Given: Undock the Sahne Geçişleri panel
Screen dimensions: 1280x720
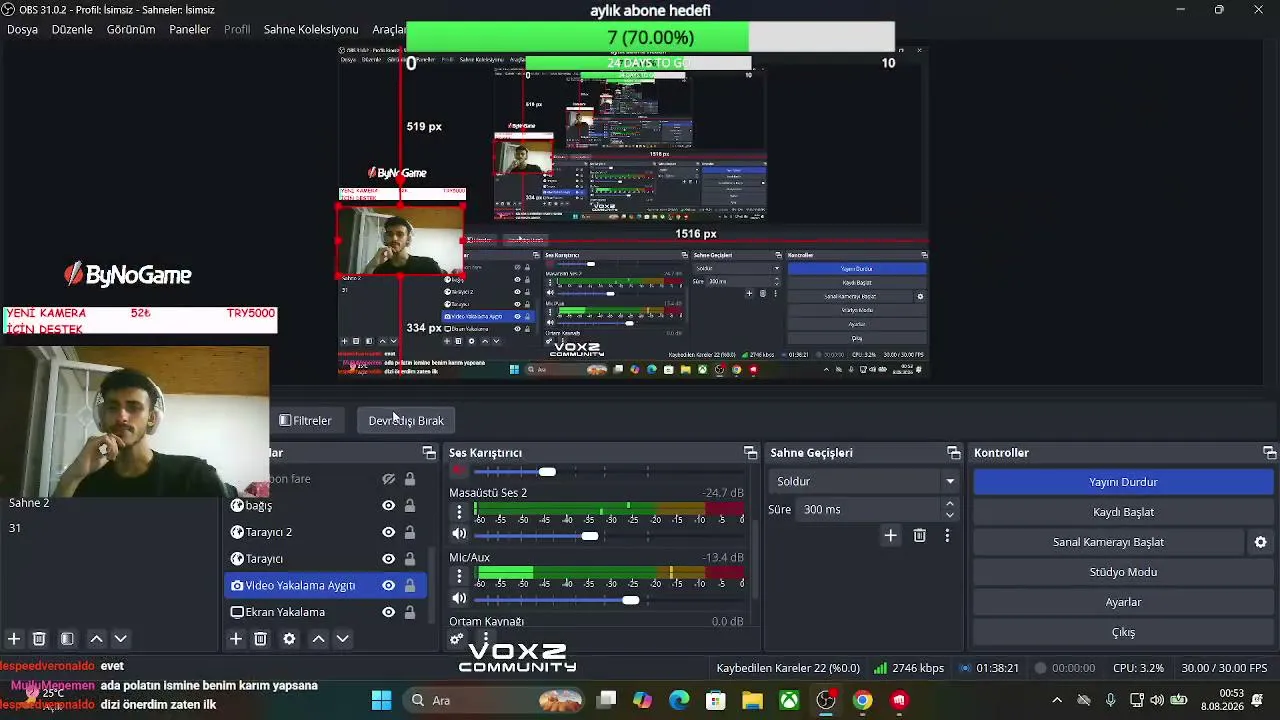Looking at the screenshot, I should coord(954,453).
